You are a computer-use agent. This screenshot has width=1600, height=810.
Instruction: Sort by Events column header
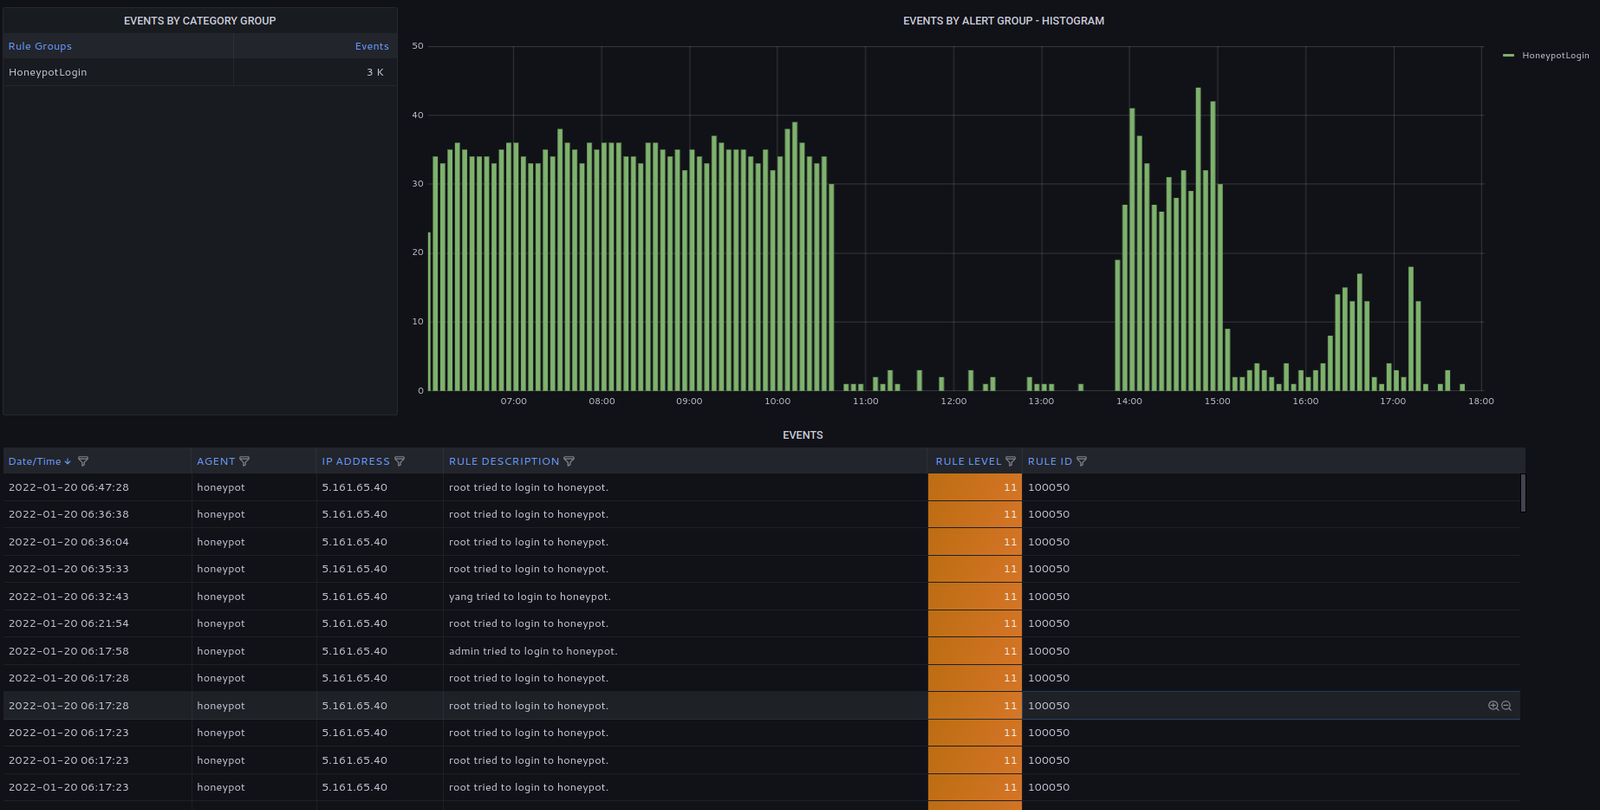[371, 46]
